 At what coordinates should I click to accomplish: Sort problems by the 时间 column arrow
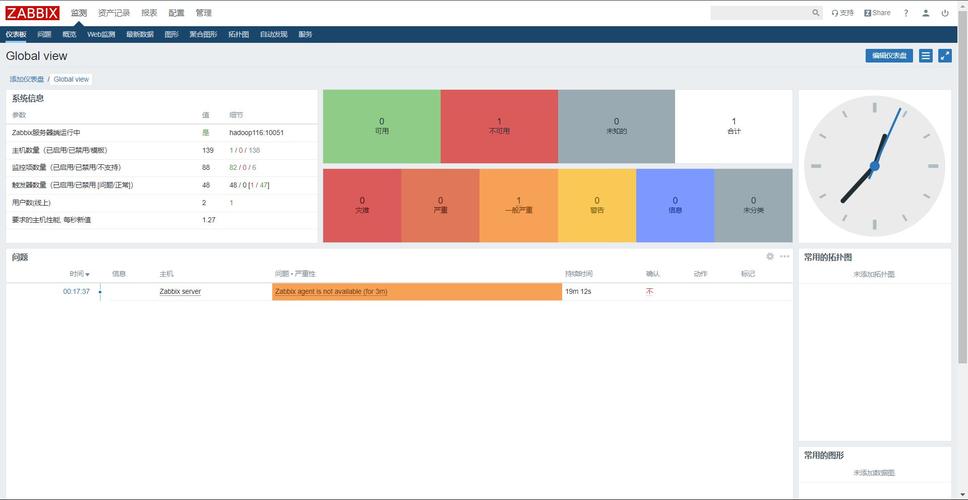pos(88,274)
